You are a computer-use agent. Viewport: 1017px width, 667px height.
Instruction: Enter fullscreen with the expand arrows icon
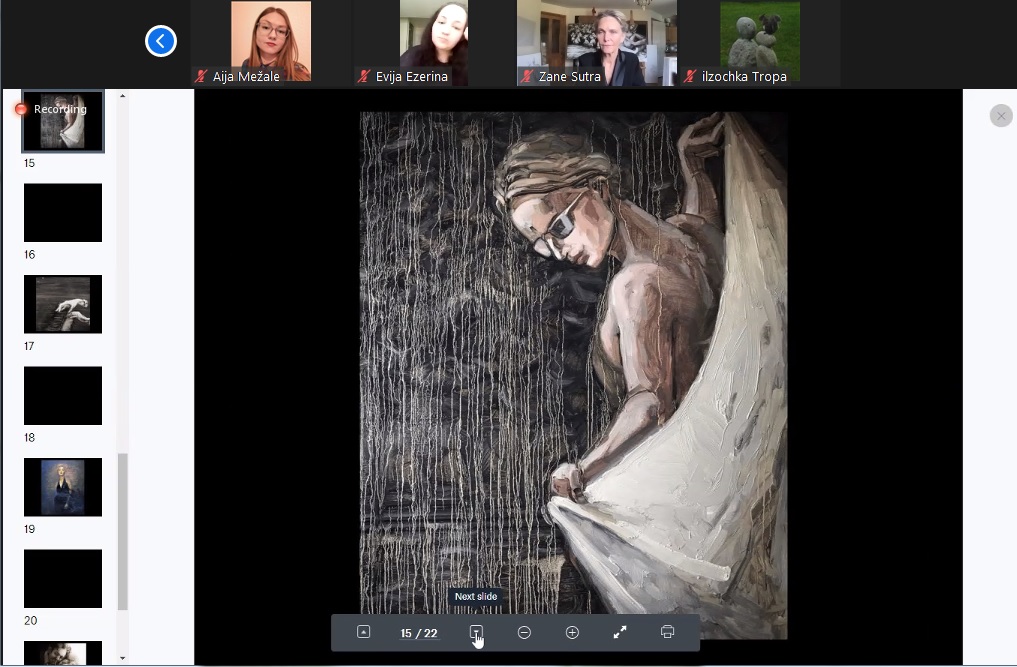pyautogui.click(x=620, y=632)
